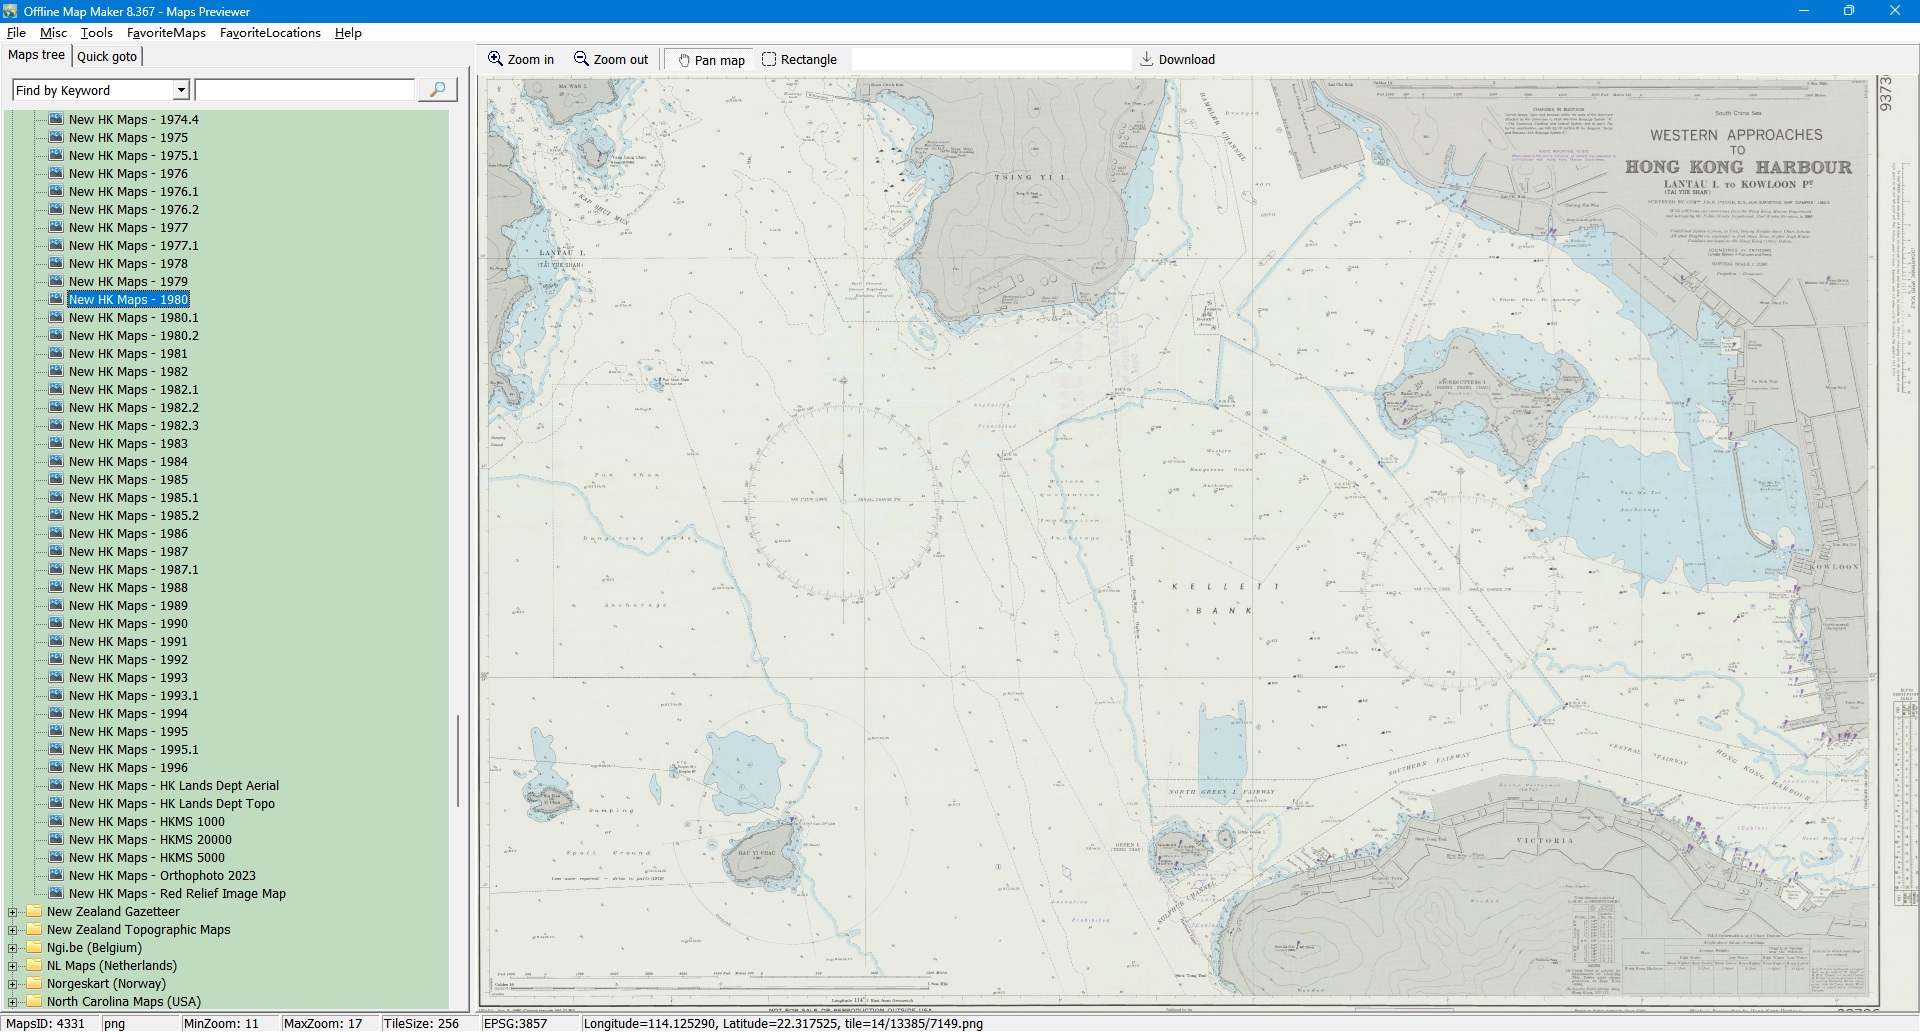The image size is (1920, 1032).
Task: Click the app icon in the title bar
Action: coord(10,11)
